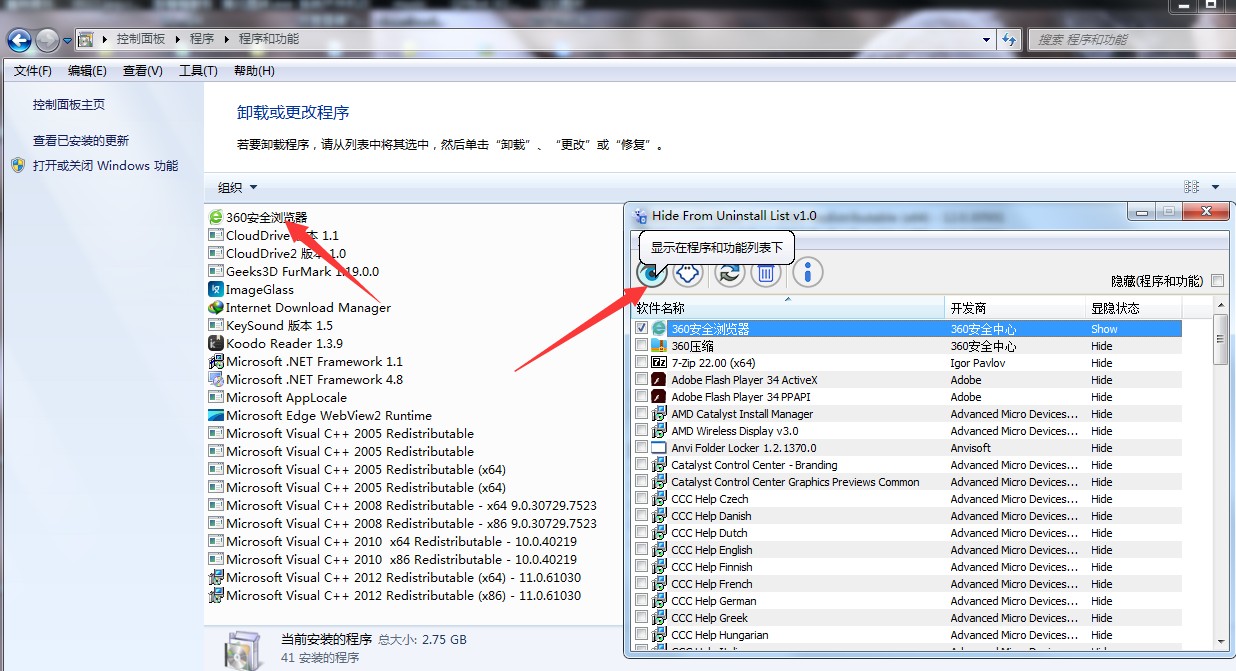Click the Adobe Flash Player 34 ActiveX icon
The image size is (1236, 671).
tap(659, 379)
